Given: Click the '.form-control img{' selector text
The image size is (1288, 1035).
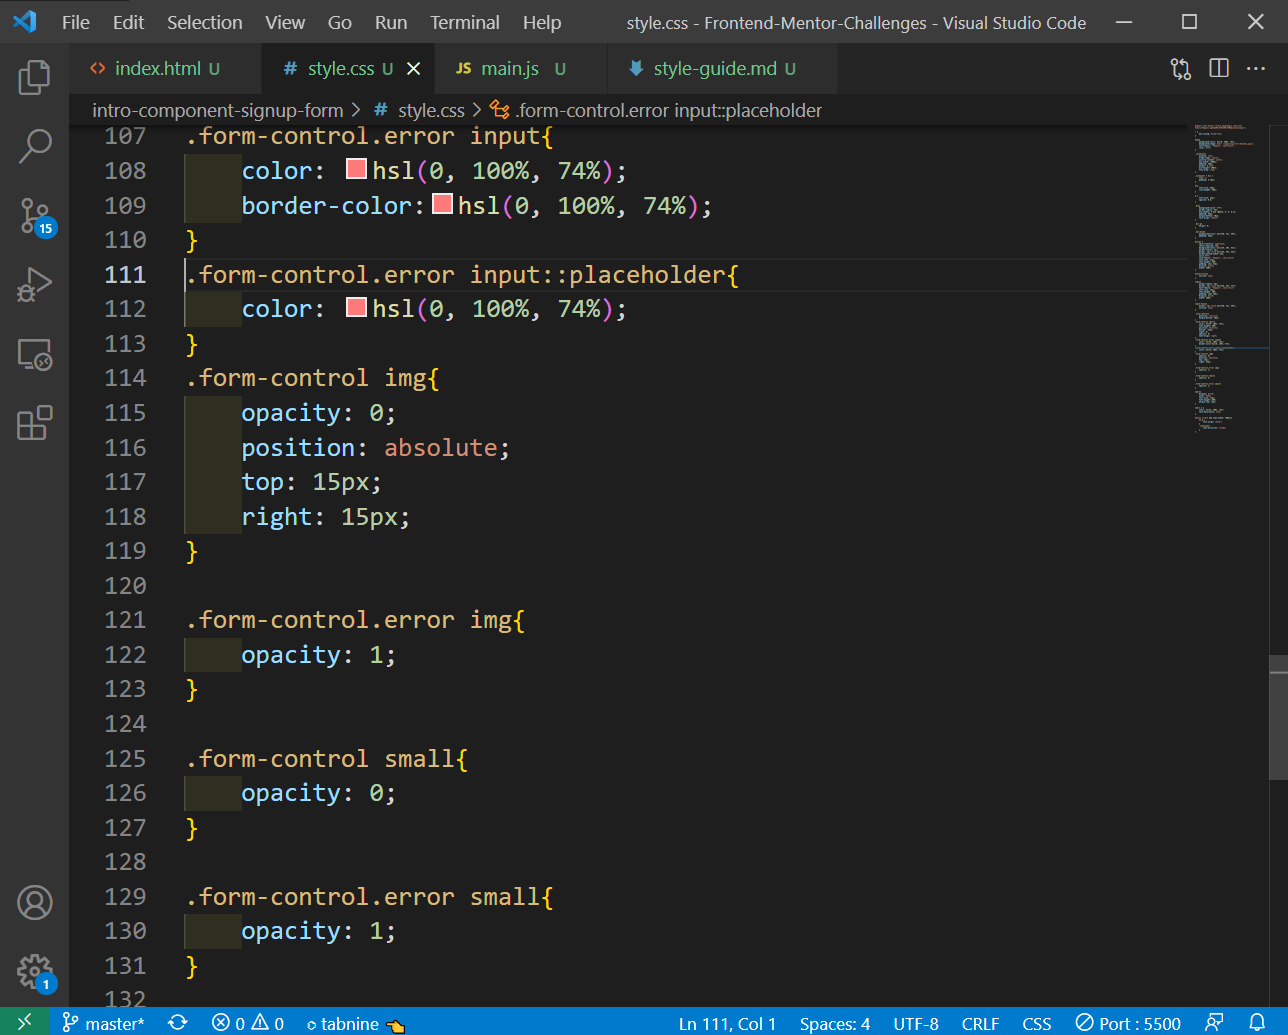Looking at the screenshot, I should tap(312, 377).
